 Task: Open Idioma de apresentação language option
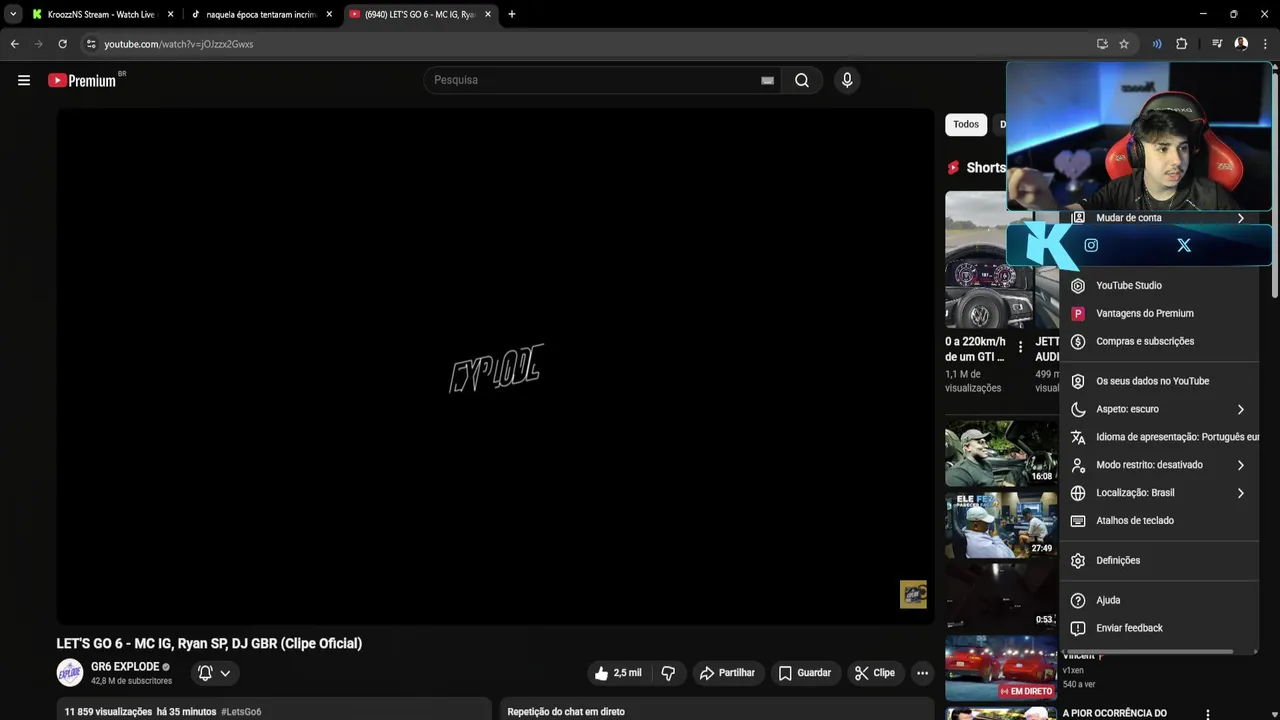[1159, 437]
